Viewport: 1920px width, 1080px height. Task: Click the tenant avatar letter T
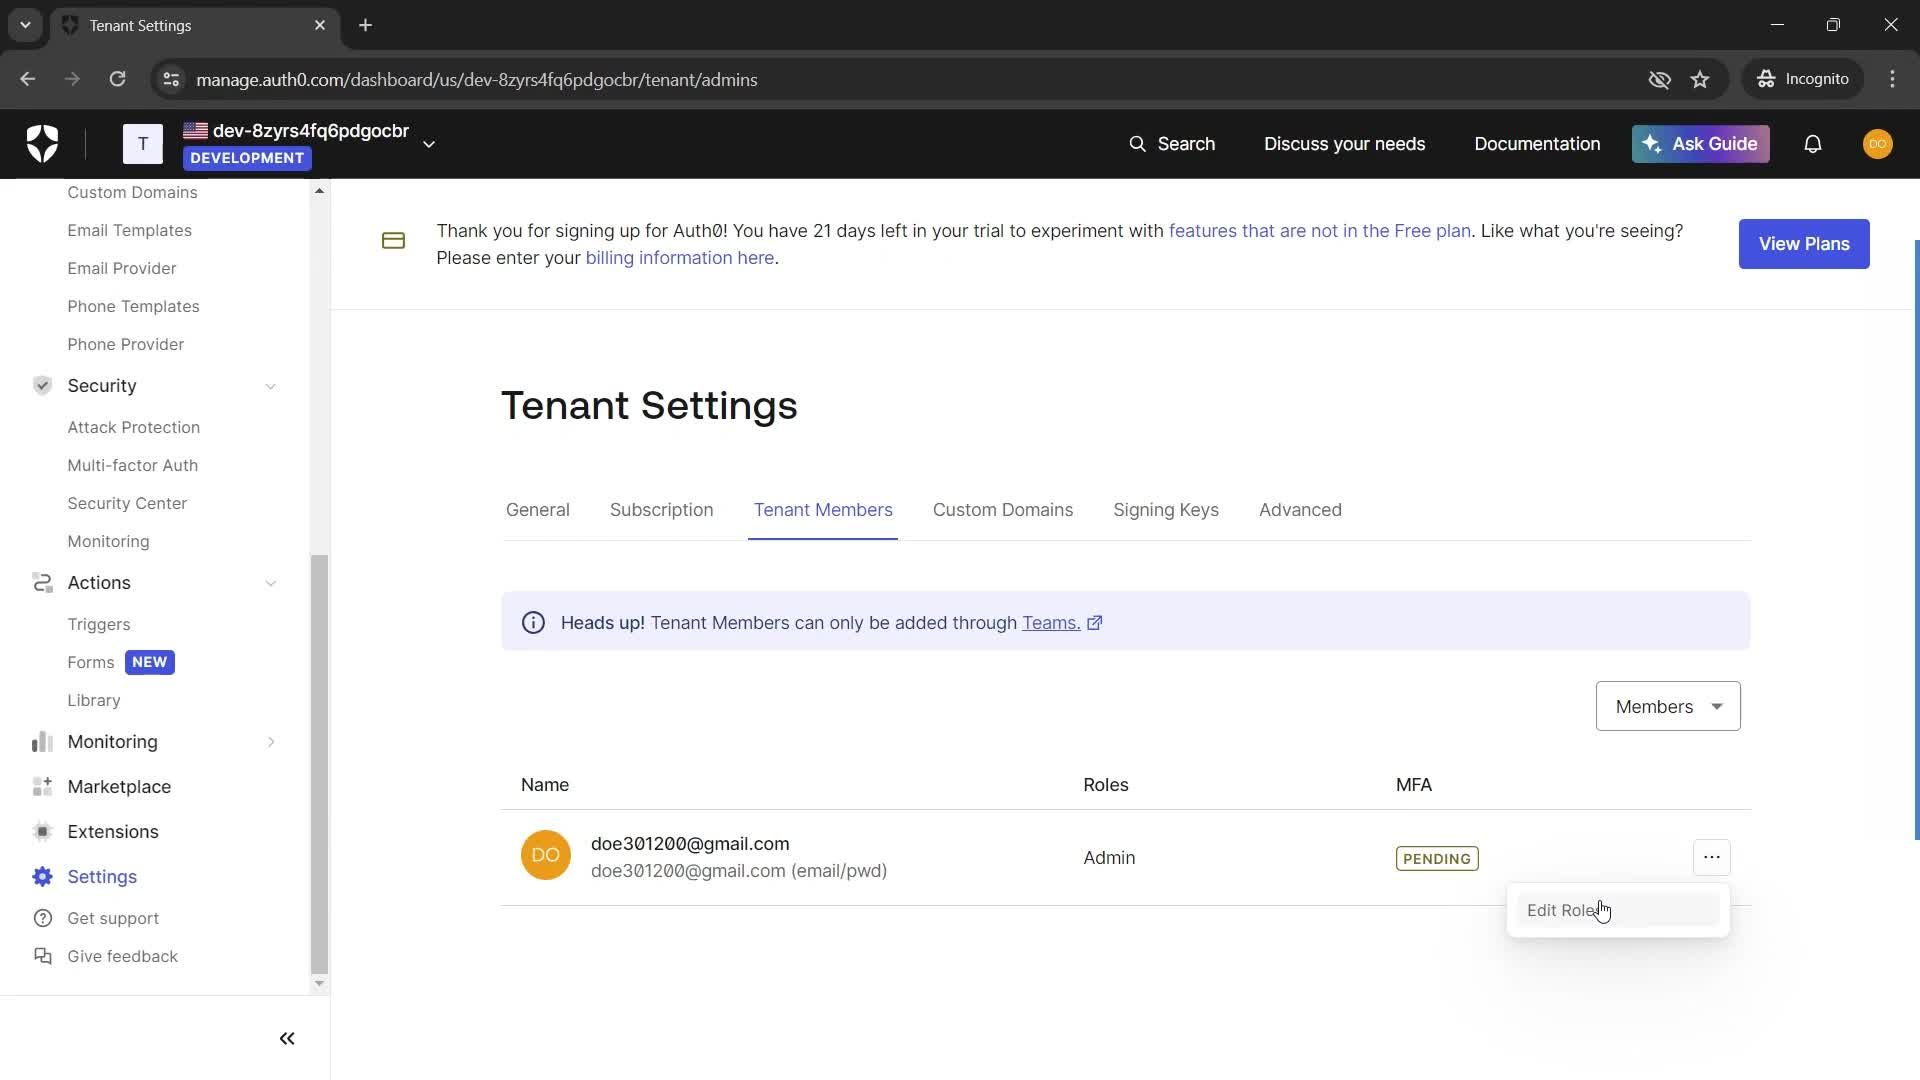pyautogui.click(x=143, y=144)
